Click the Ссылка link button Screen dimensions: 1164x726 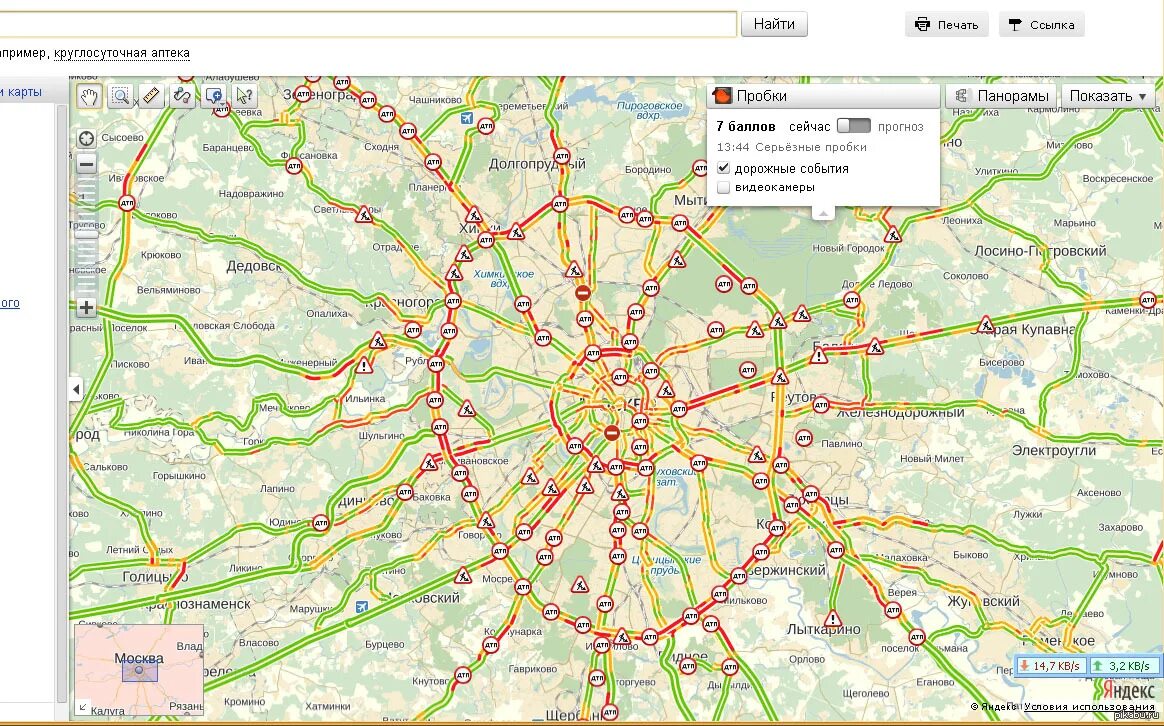pos(1042,24)
